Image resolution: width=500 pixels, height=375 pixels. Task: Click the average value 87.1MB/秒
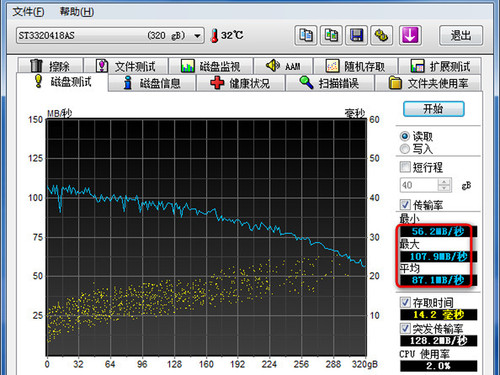[438, 280]
